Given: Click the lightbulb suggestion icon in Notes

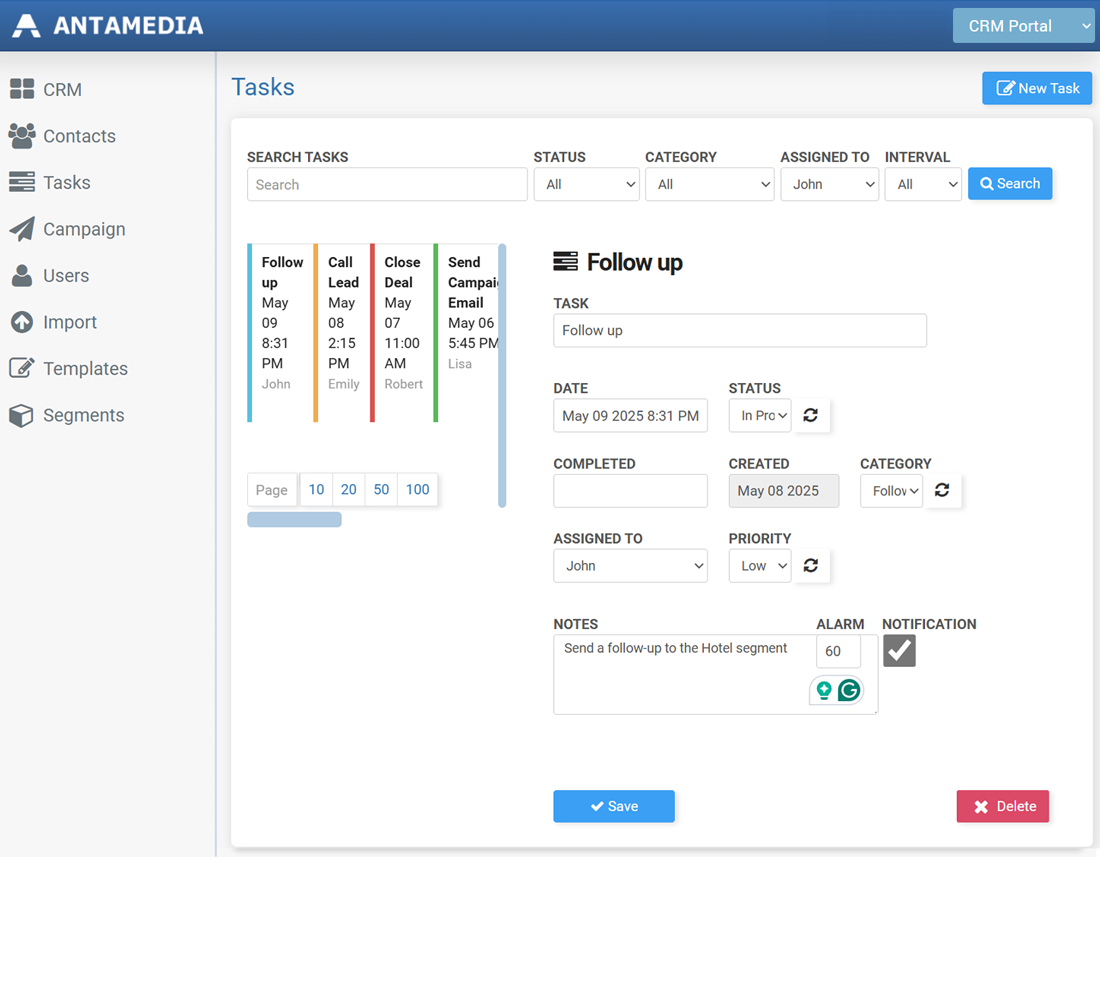Looking at the screenshot, I should point(824,690).
